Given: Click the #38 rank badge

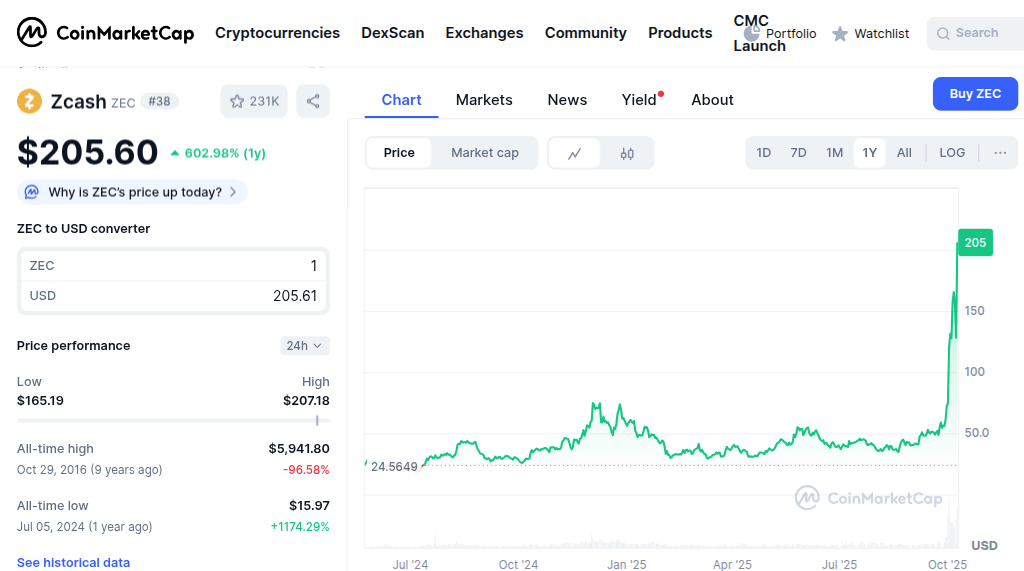Looking at the screenshot, I should tap(159, 101).
